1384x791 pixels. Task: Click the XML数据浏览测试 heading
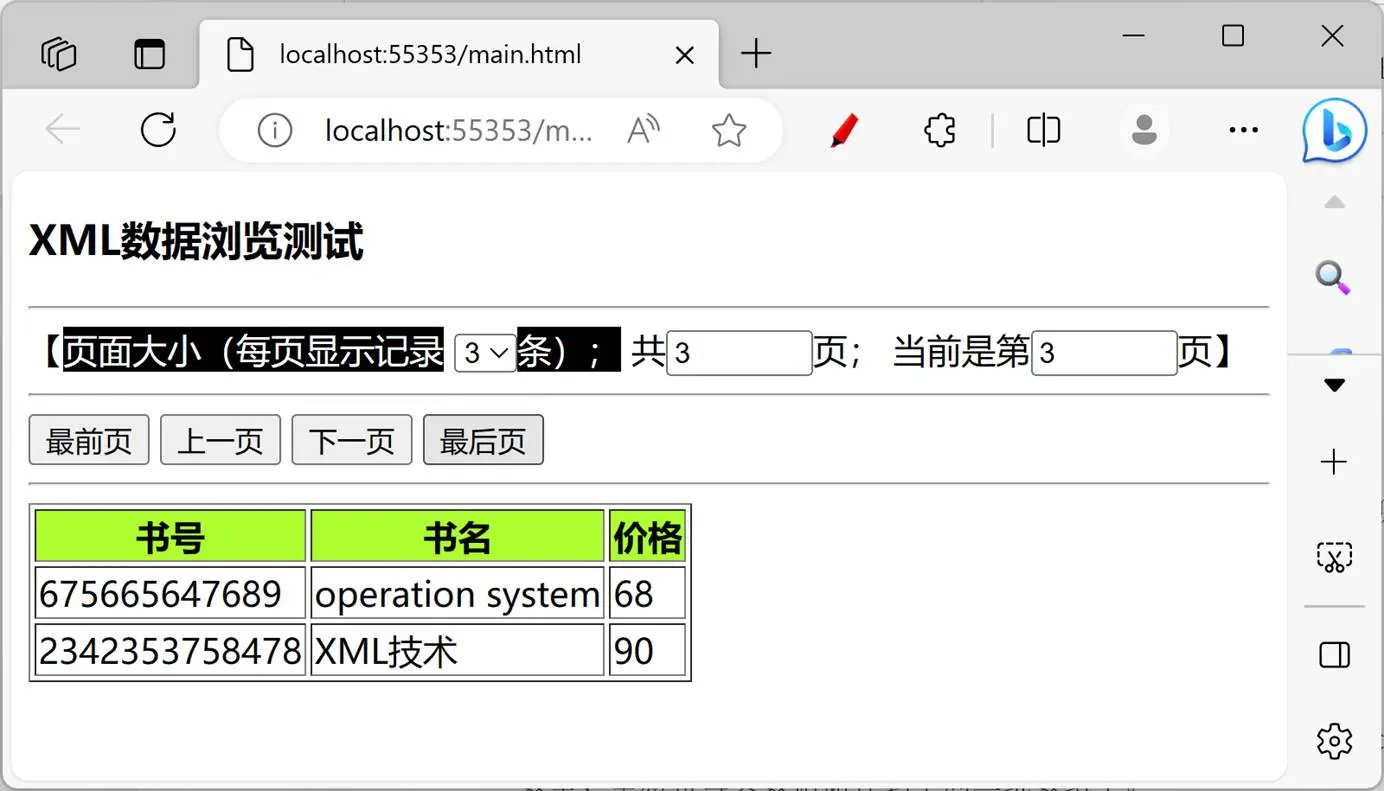196,242
